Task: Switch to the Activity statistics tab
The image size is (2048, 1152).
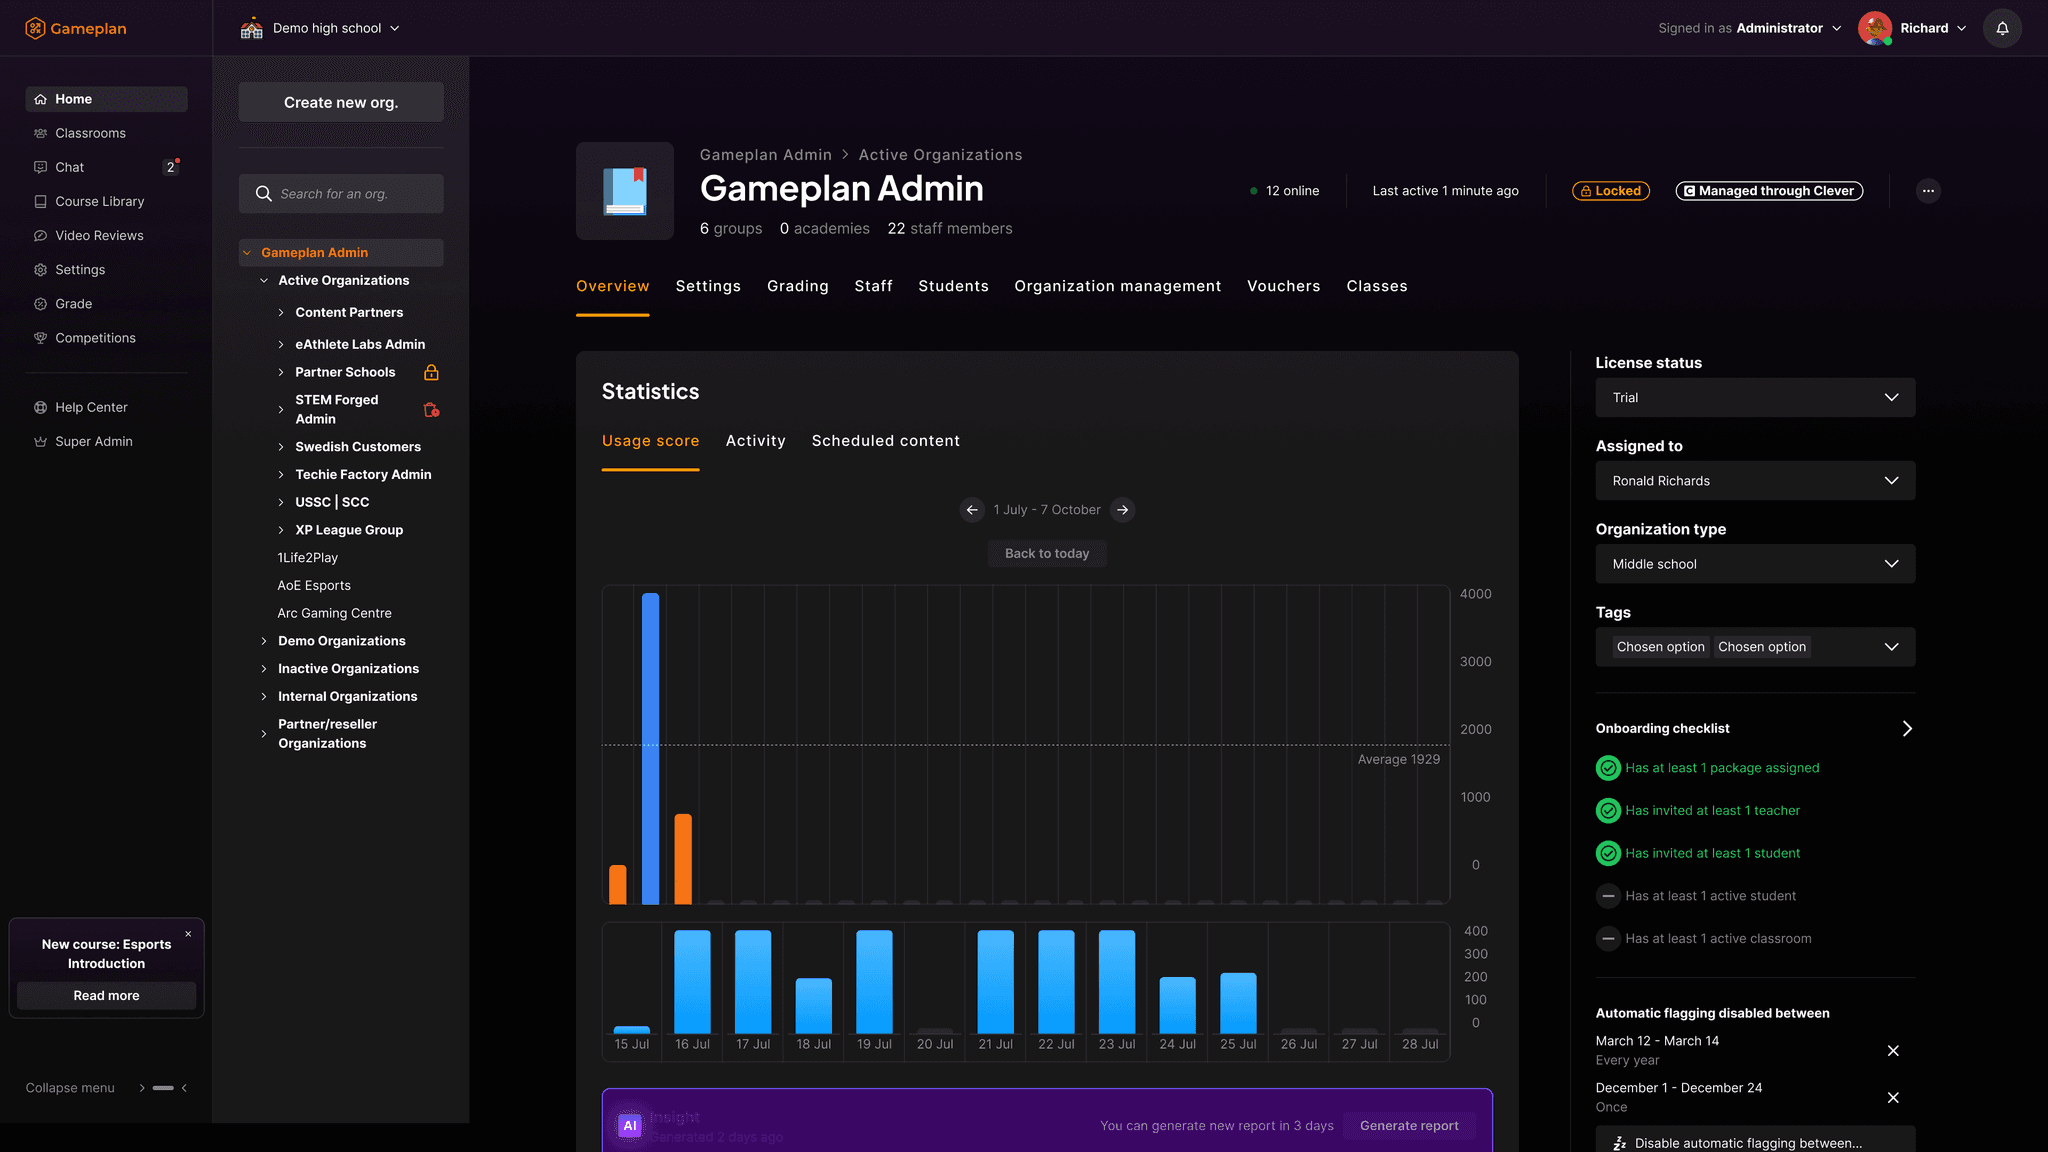Action: [755, 441]
